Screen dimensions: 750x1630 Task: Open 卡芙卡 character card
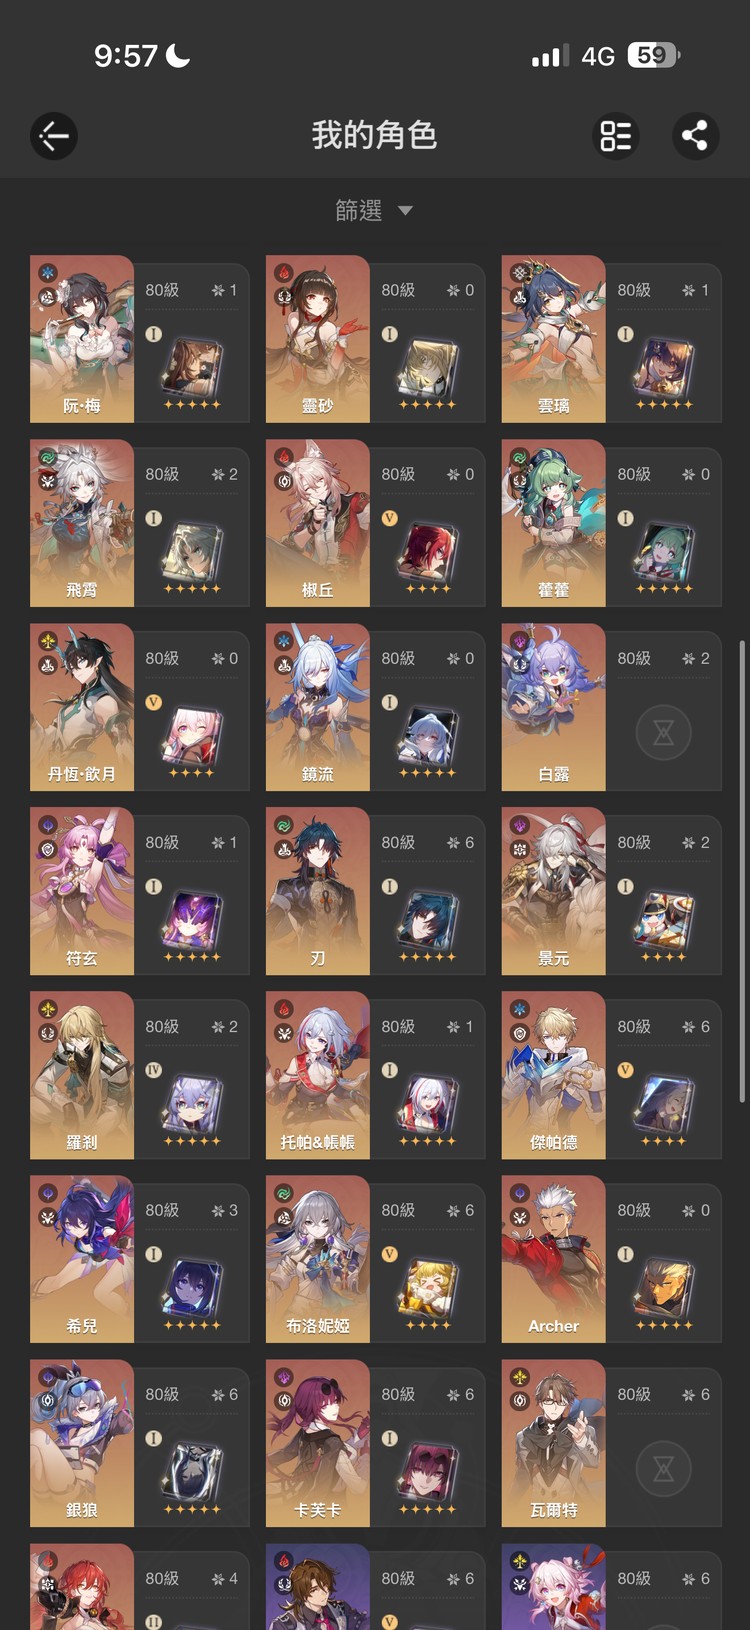tap(375, 1443)
